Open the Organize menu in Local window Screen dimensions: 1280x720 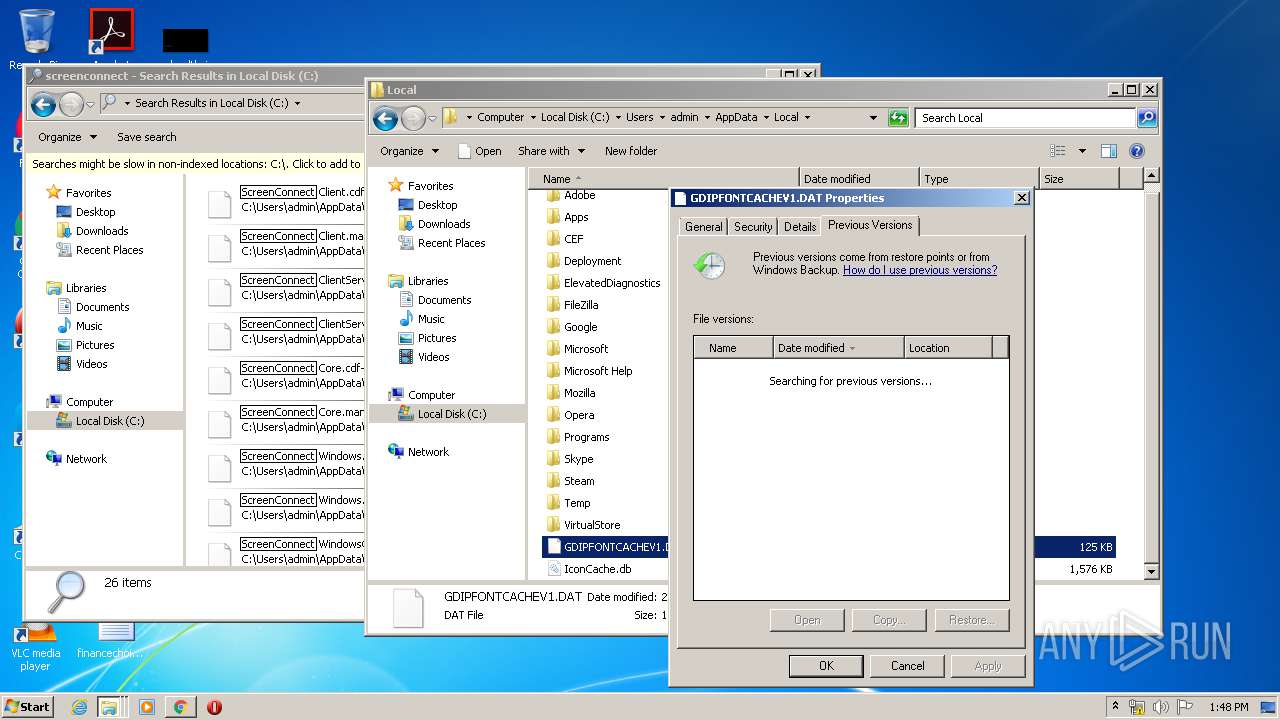click(x=409, y=151)
